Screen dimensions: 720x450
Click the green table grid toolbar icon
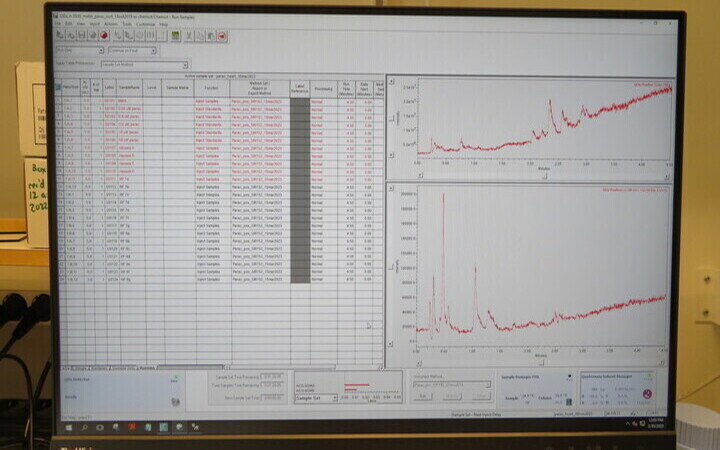(175, 36)
